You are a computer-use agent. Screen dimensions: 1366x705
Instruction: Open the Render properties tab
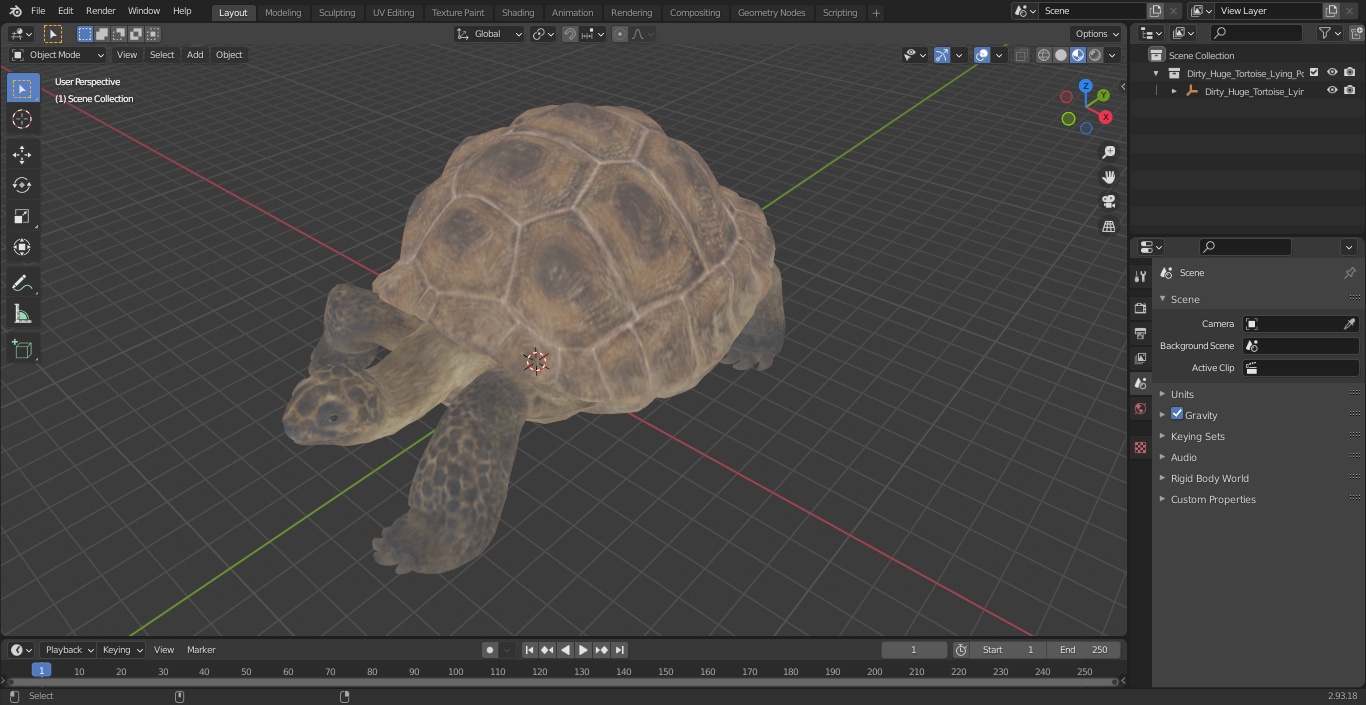click(1140, 308)
